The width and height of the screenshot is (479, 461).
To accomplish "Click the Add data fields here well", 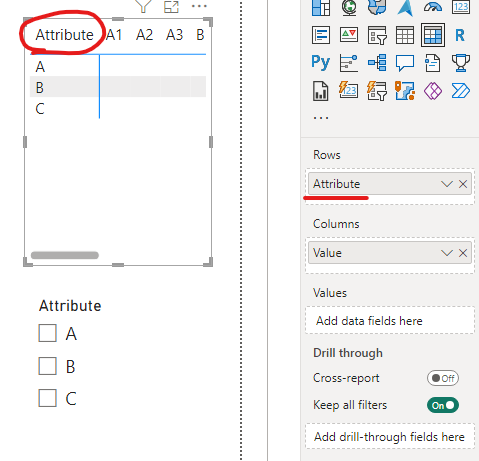I will tap(390, 320).
